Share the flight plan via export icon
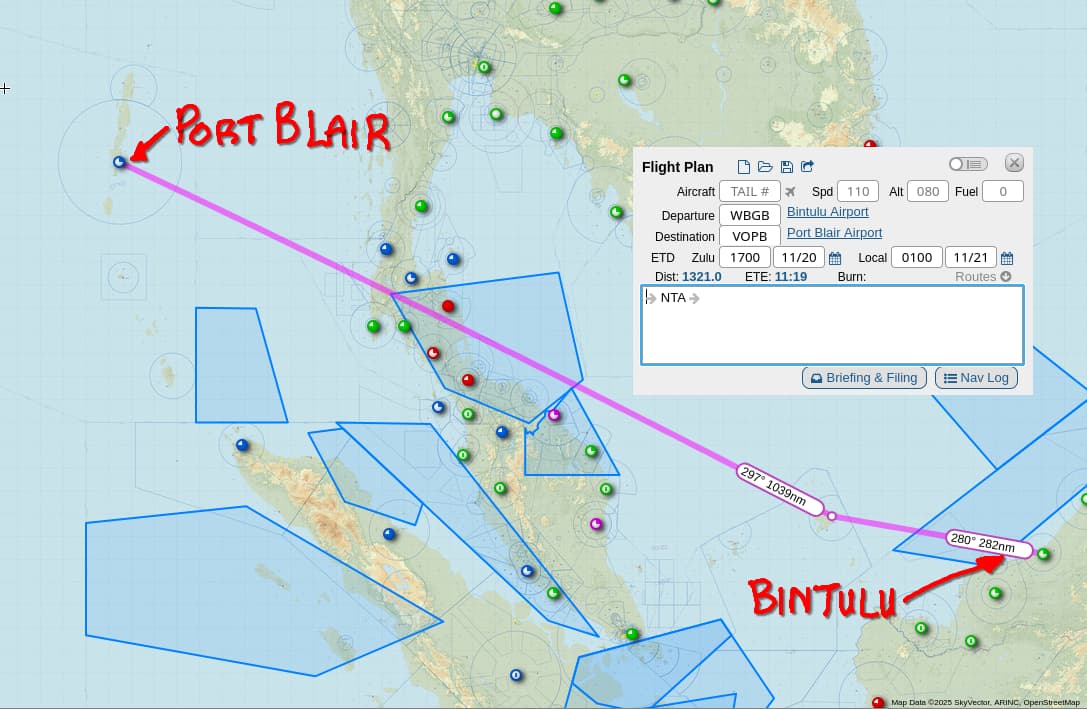Viewport: 1087px width, 710px height. (x=808, y=167)
